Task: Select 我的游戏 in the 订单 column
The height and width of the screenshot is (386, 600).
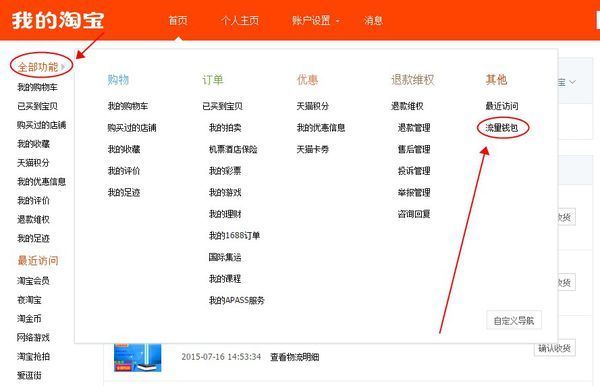Action: 225,192
